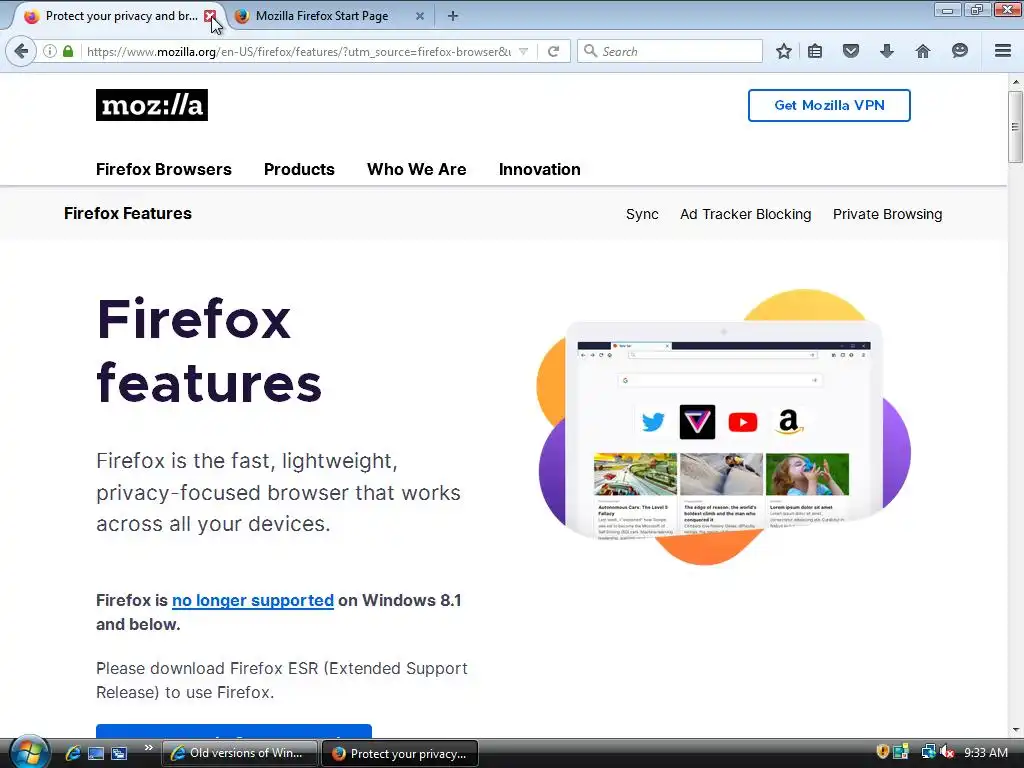Open the Who We Are menu
Viewport: 1024px width, 768px height.
(417, 169)
